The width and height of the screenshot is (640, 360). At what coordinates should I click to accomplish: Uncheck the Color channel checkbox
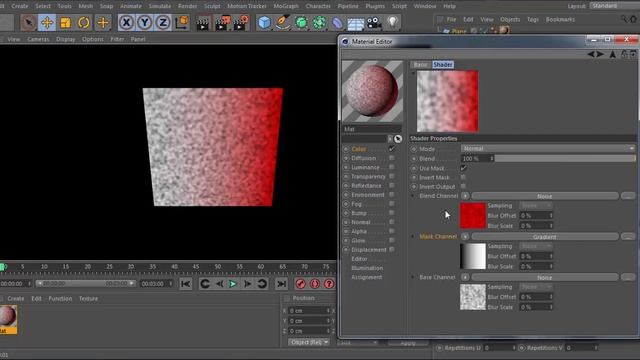point(392,149)
